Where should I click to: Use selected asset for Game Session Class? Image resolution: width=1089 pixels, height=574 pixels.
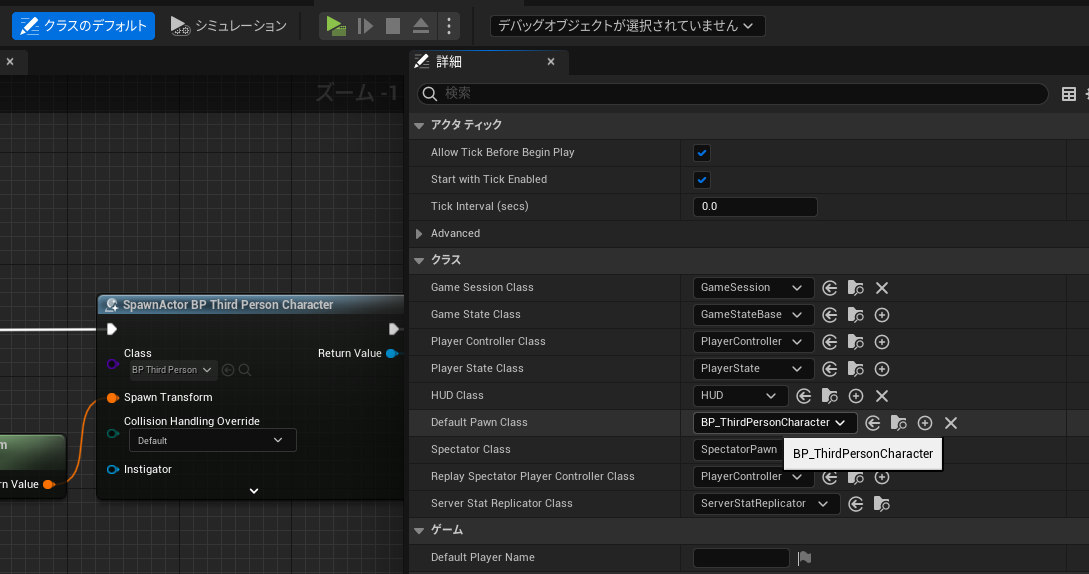[x=829, y=288]
